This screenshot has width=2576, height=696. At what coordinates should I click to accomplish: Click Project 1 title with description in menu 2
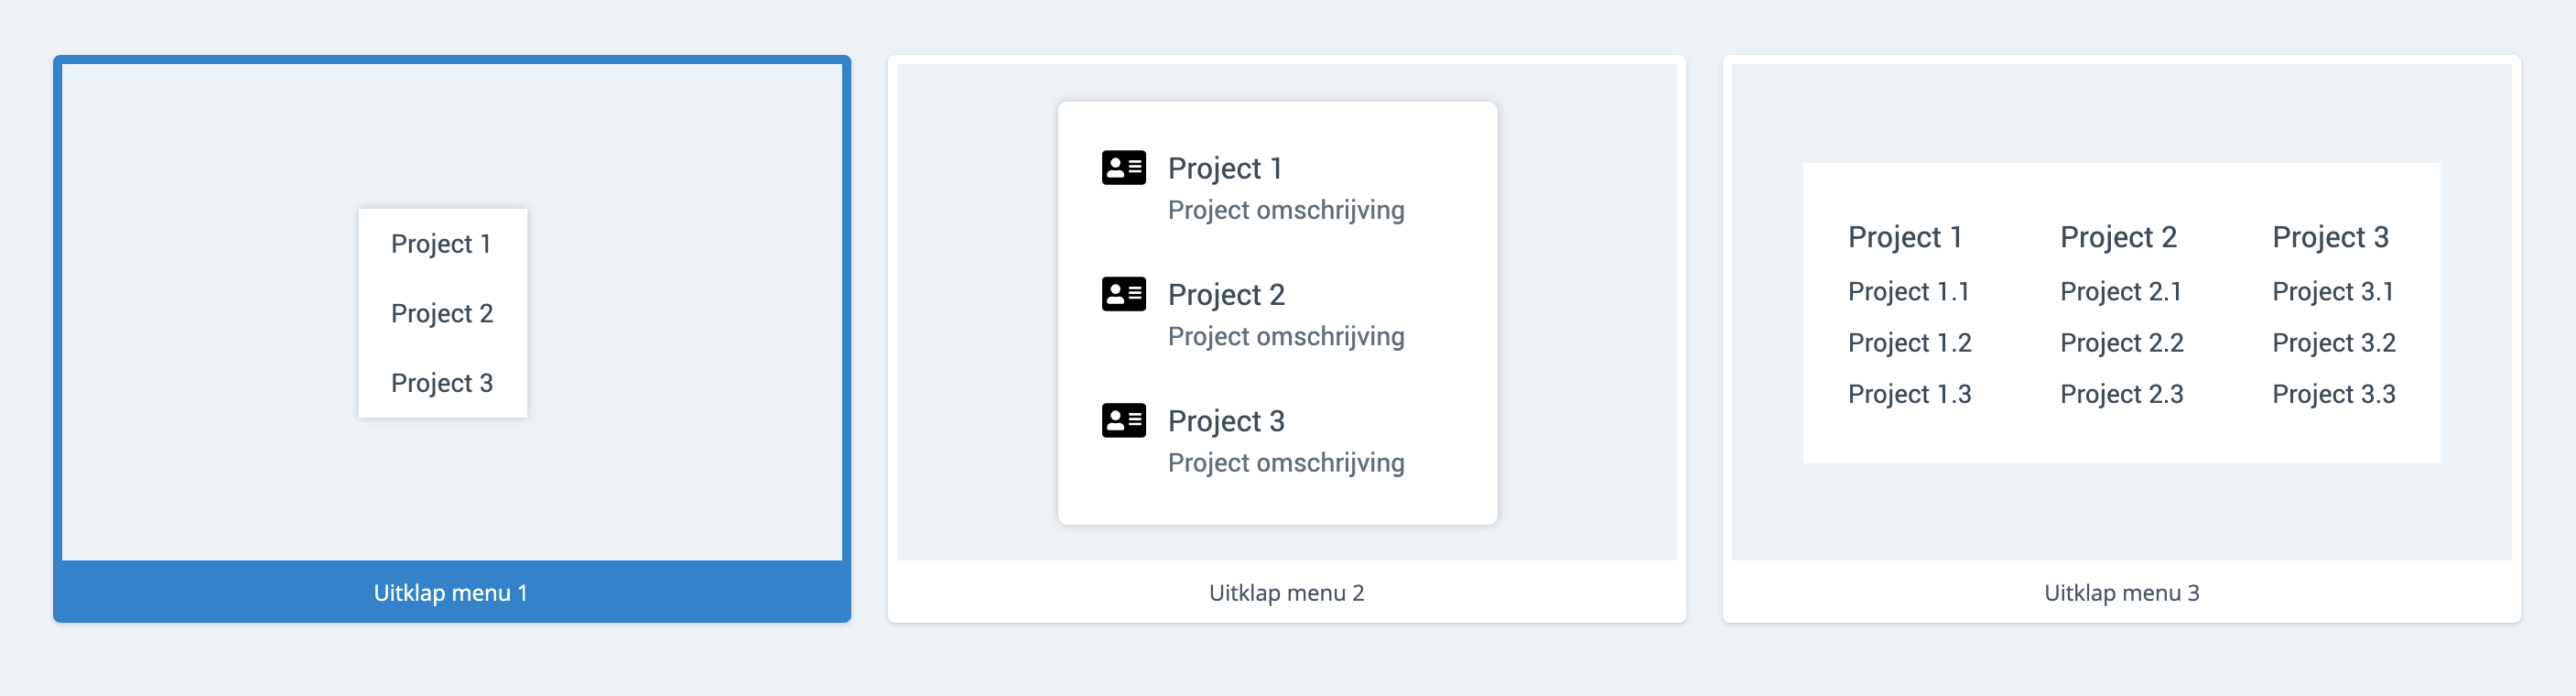tap(1225, 168)
